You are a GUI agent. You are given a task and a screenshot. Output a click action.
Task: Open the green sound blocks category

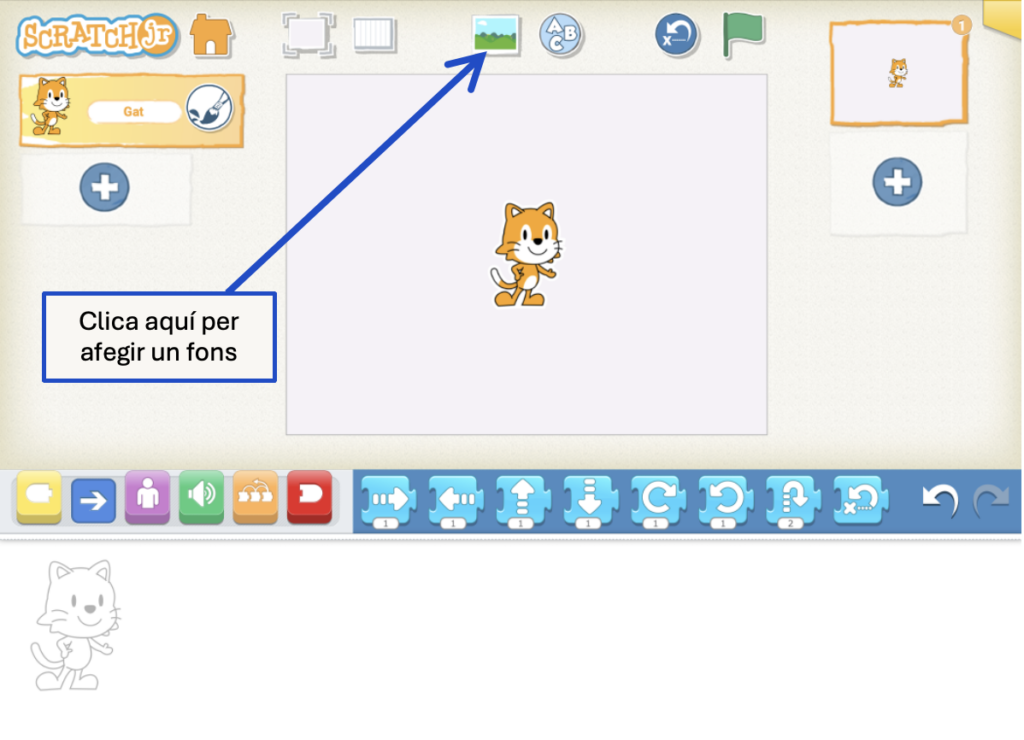pyautogui.click(x=201, y=497)
